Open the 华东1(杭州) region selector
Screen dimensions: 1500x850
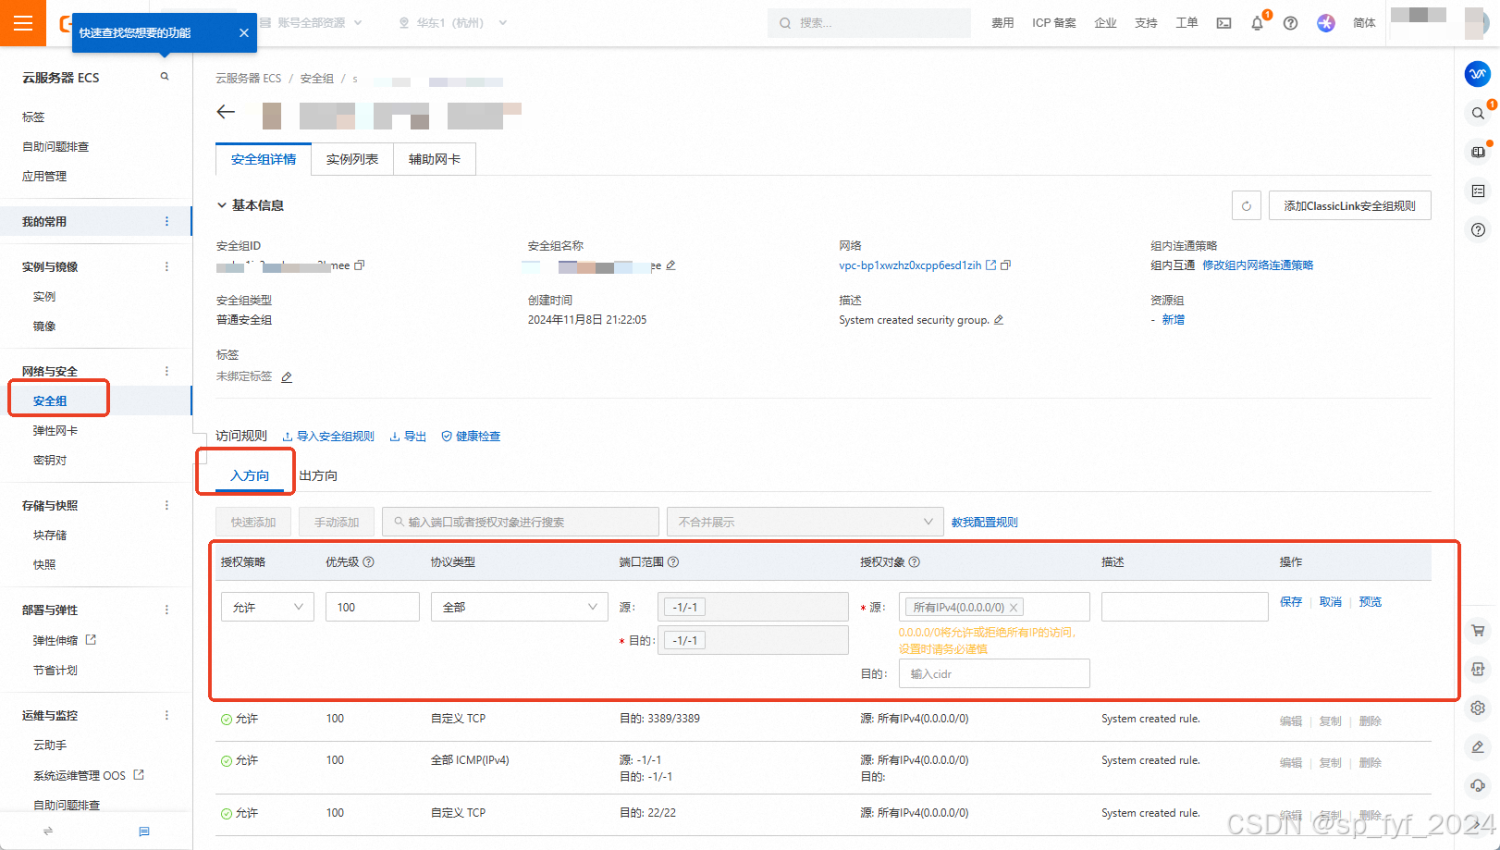450,22
